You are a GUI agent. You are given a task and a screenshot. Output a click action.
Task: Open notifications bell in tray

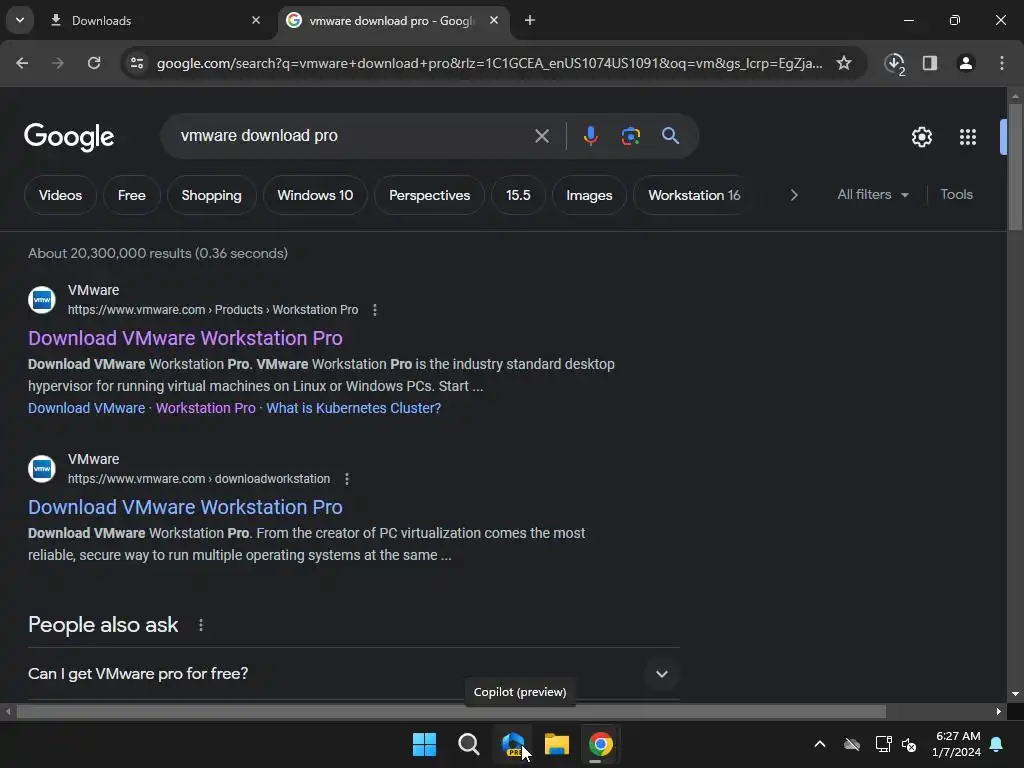point(997,744)
